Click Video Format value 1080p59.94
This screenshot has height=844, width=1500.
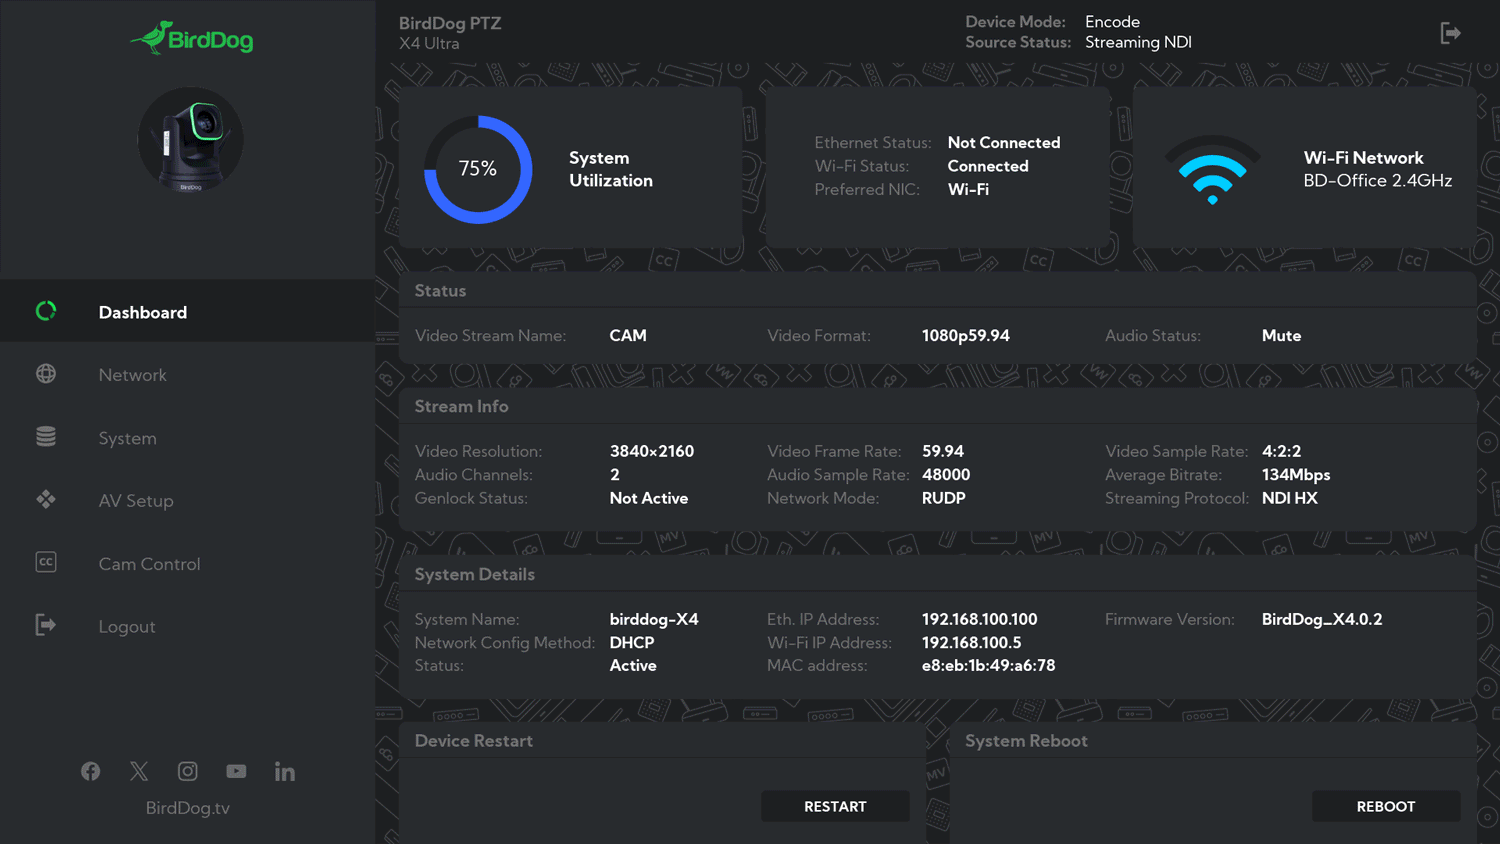point(966,336)
